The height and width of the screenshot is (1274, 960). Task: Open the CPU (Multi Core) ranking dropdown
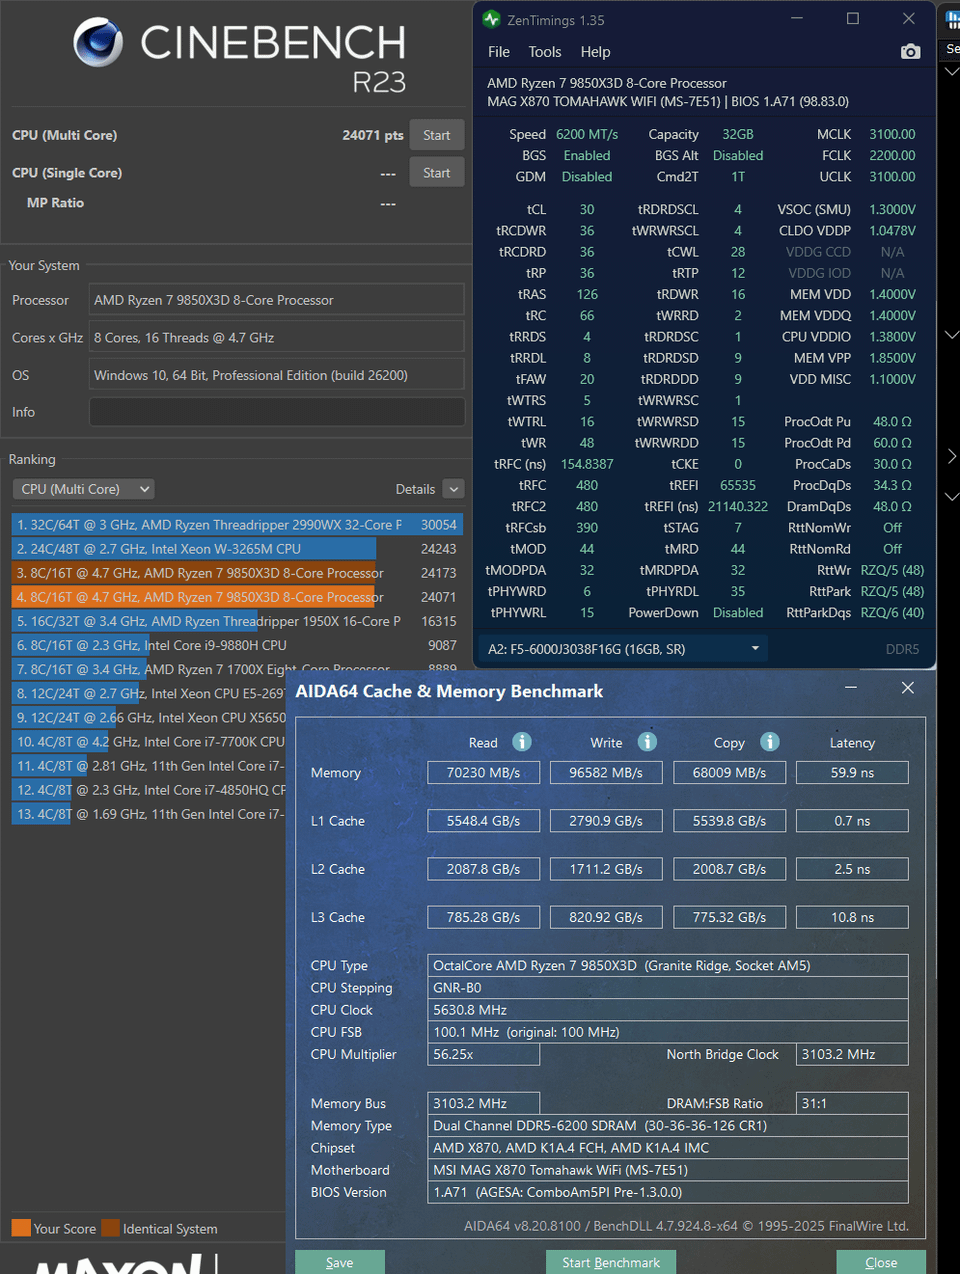85,489
